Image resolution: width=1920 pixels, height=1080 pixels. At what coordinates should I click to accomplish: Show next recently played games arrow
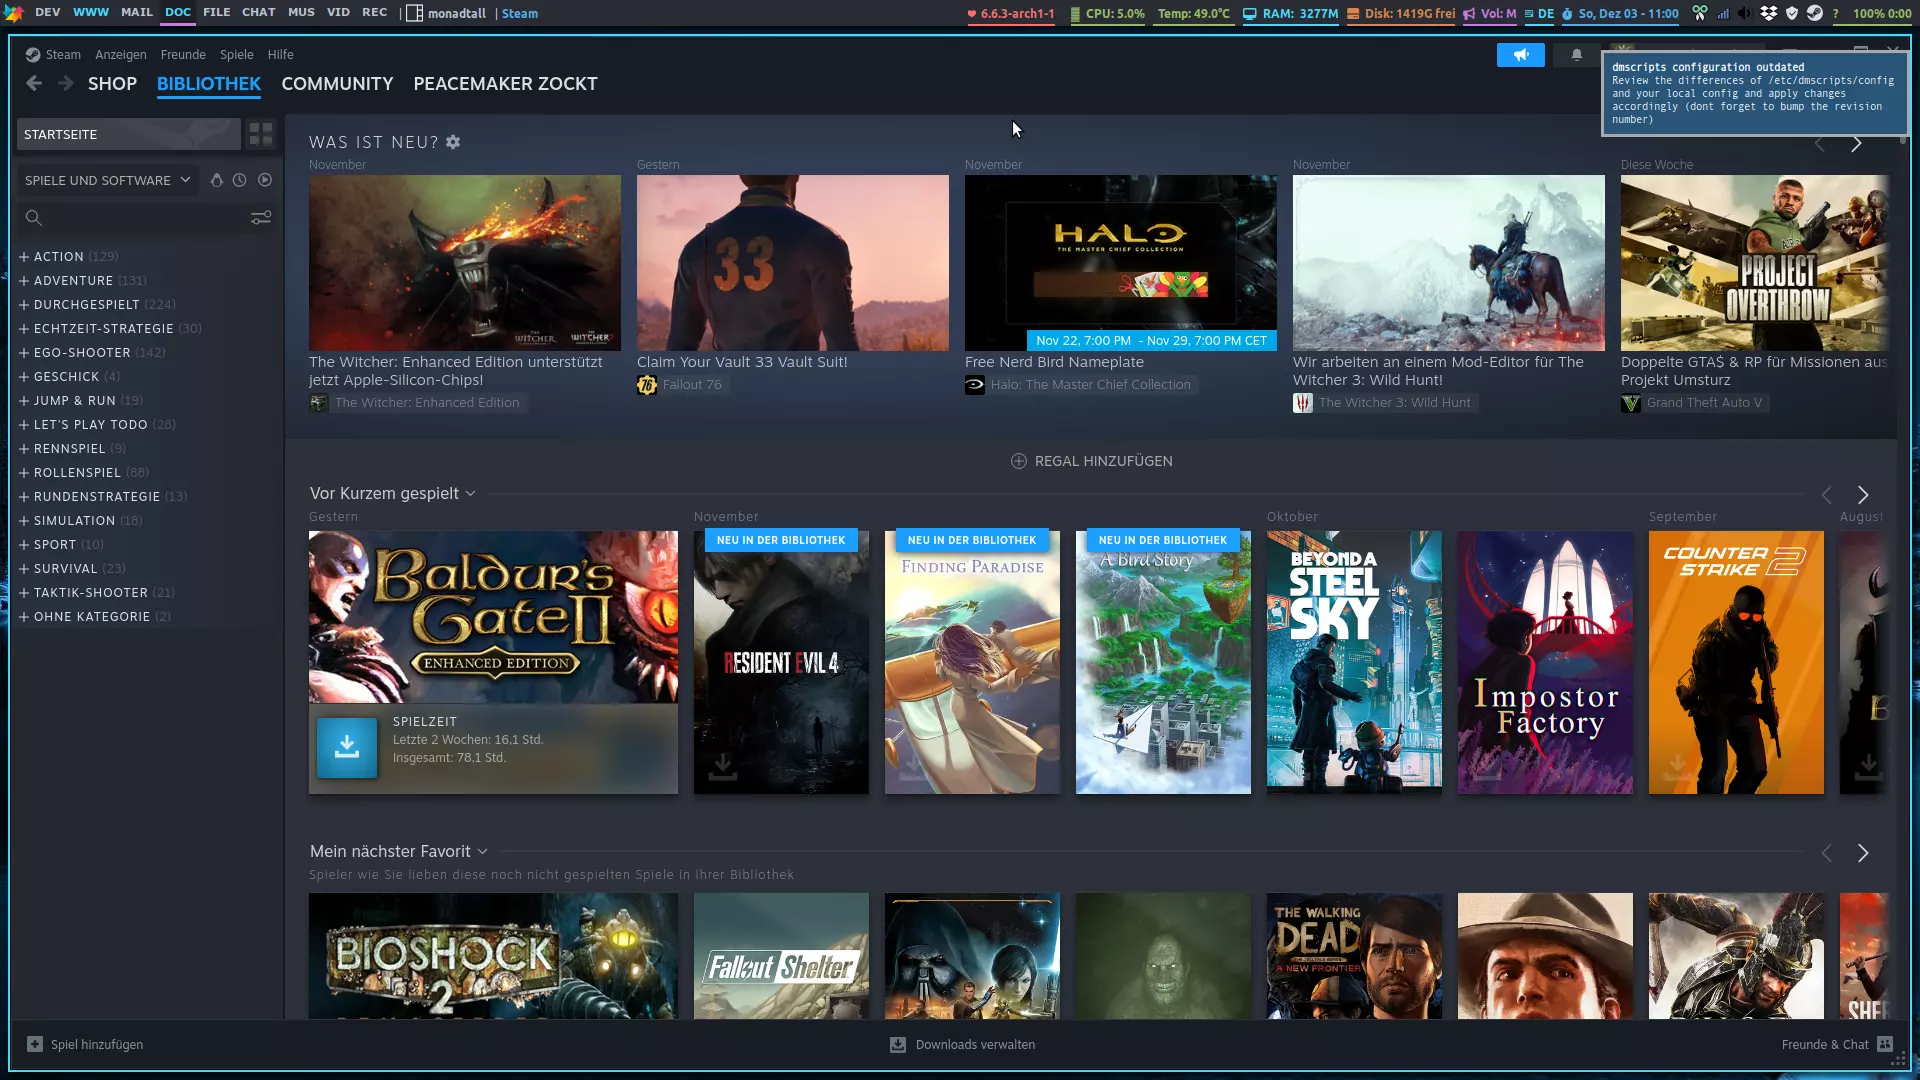click(x=1863, y=495)
